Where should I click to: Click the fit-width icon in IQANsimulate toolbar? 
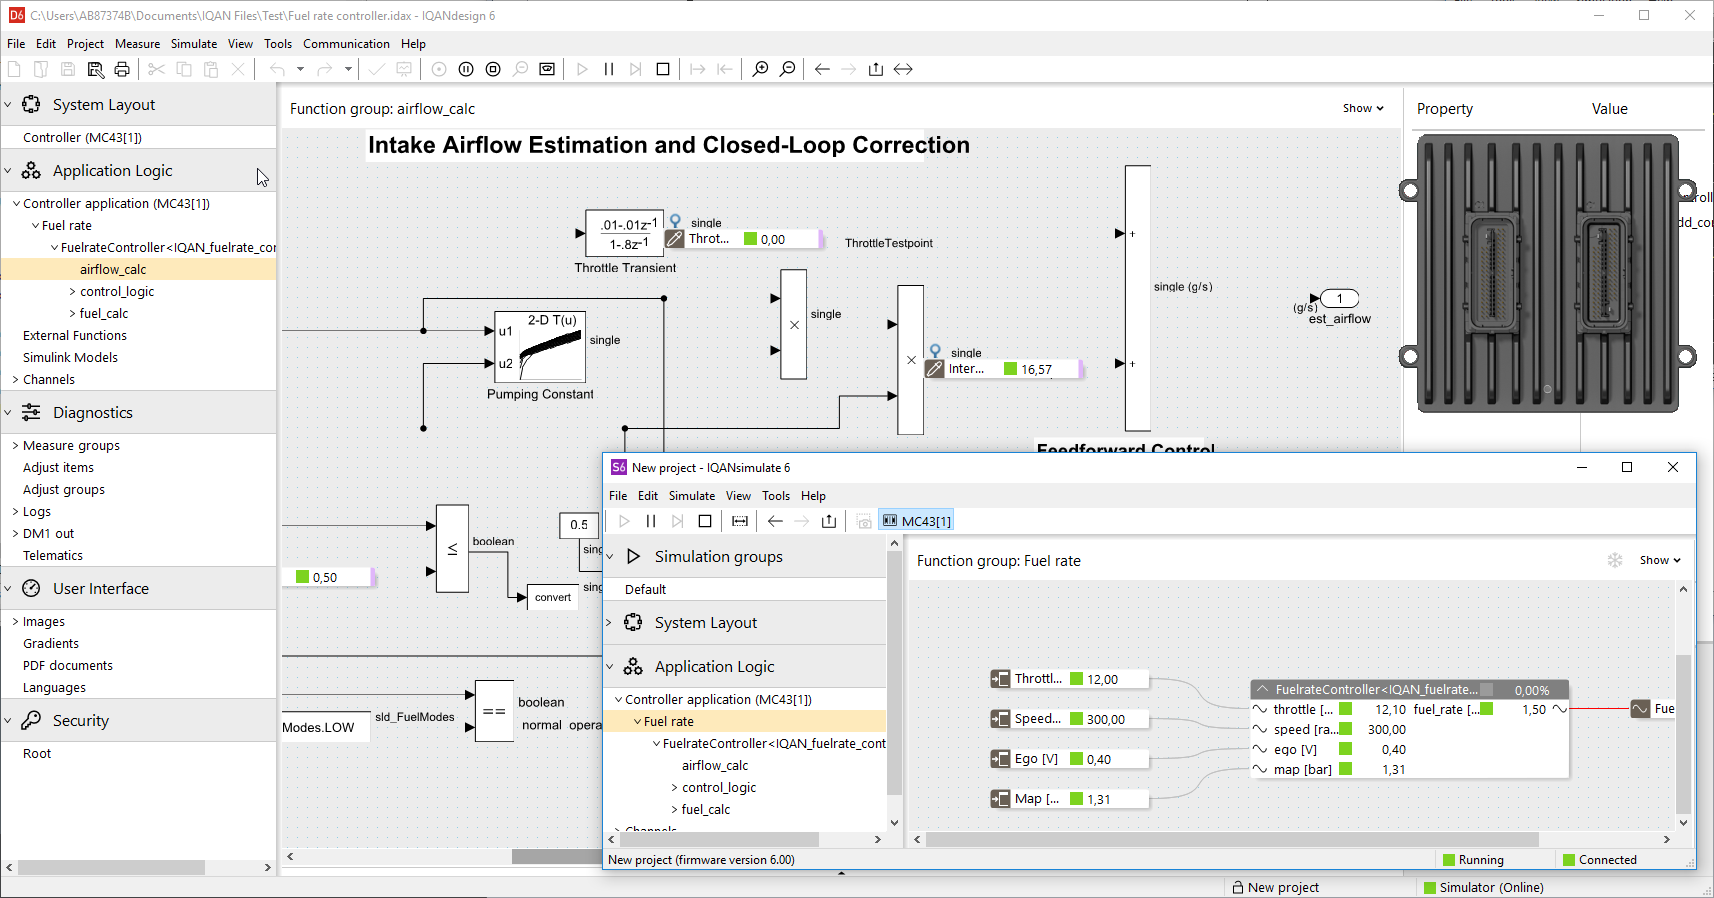pyautogui.click(x=740, y=521)
